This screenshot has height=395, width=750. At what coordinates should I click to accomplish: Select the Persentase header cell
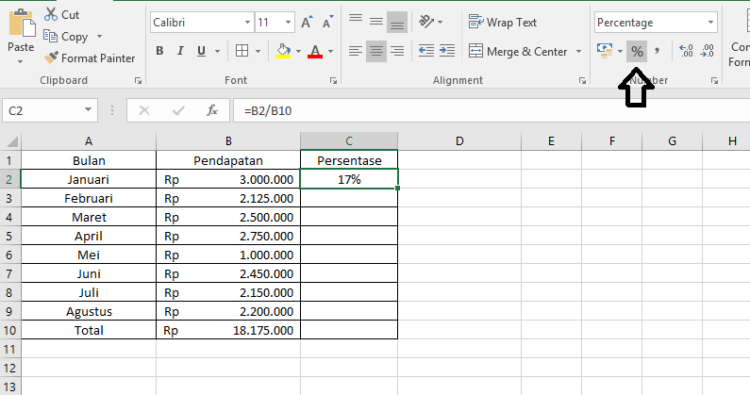click(x=349, y=160)
